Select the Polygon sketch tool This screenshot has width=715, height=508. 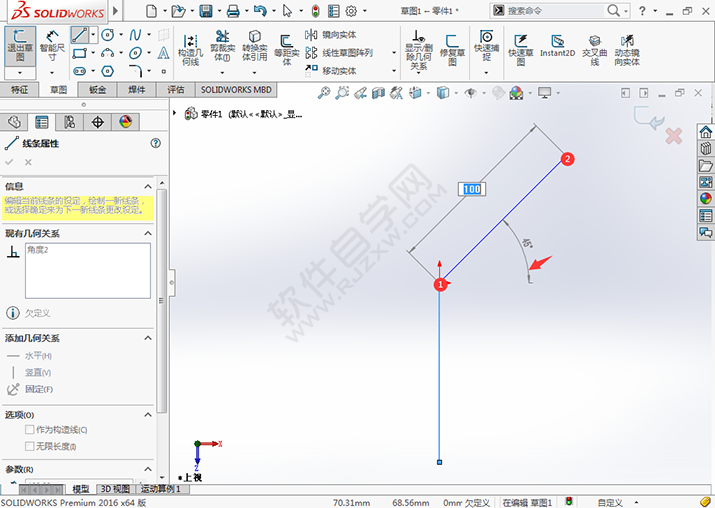(108, 71)
